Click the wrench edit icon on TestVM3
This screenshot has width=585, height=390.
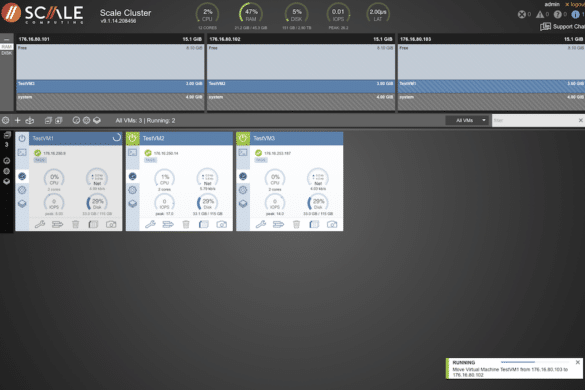point(260,224)
